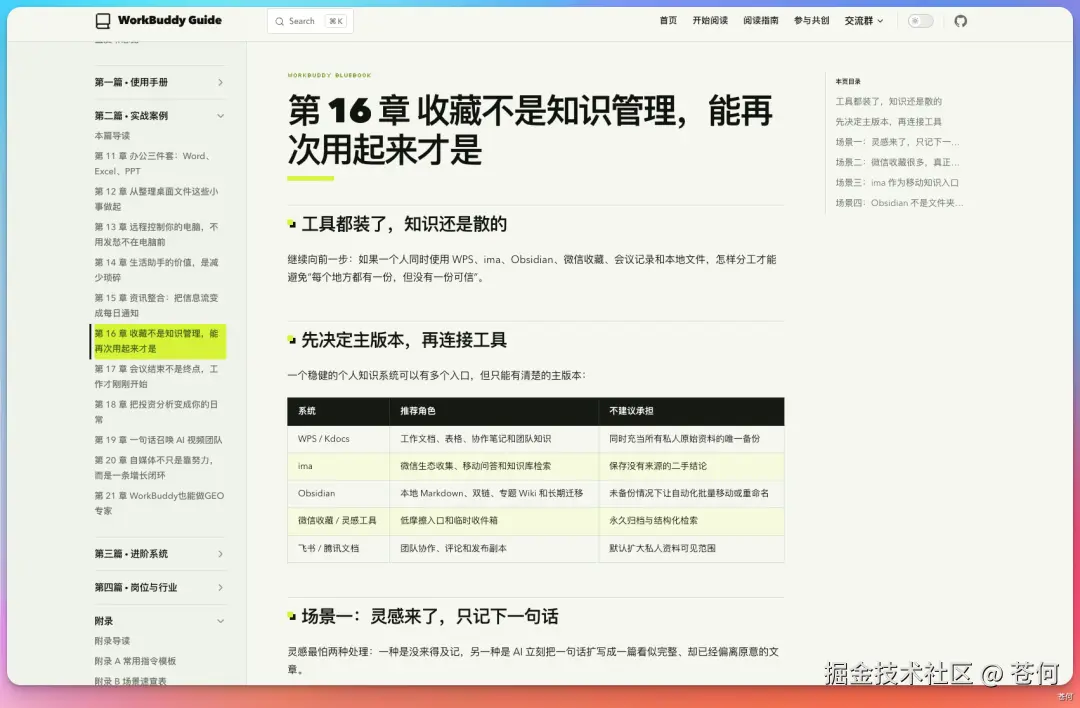Click the WorkBuddy Guide logo icon
The height and width of the screenshot is (708, 1080).
[103, 21]
